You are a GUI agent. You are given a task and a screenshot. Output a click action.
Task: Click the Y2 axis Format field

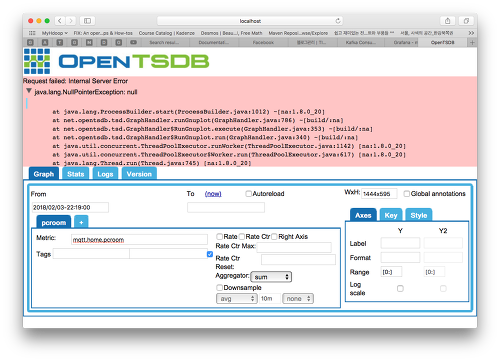pos(443,257)
